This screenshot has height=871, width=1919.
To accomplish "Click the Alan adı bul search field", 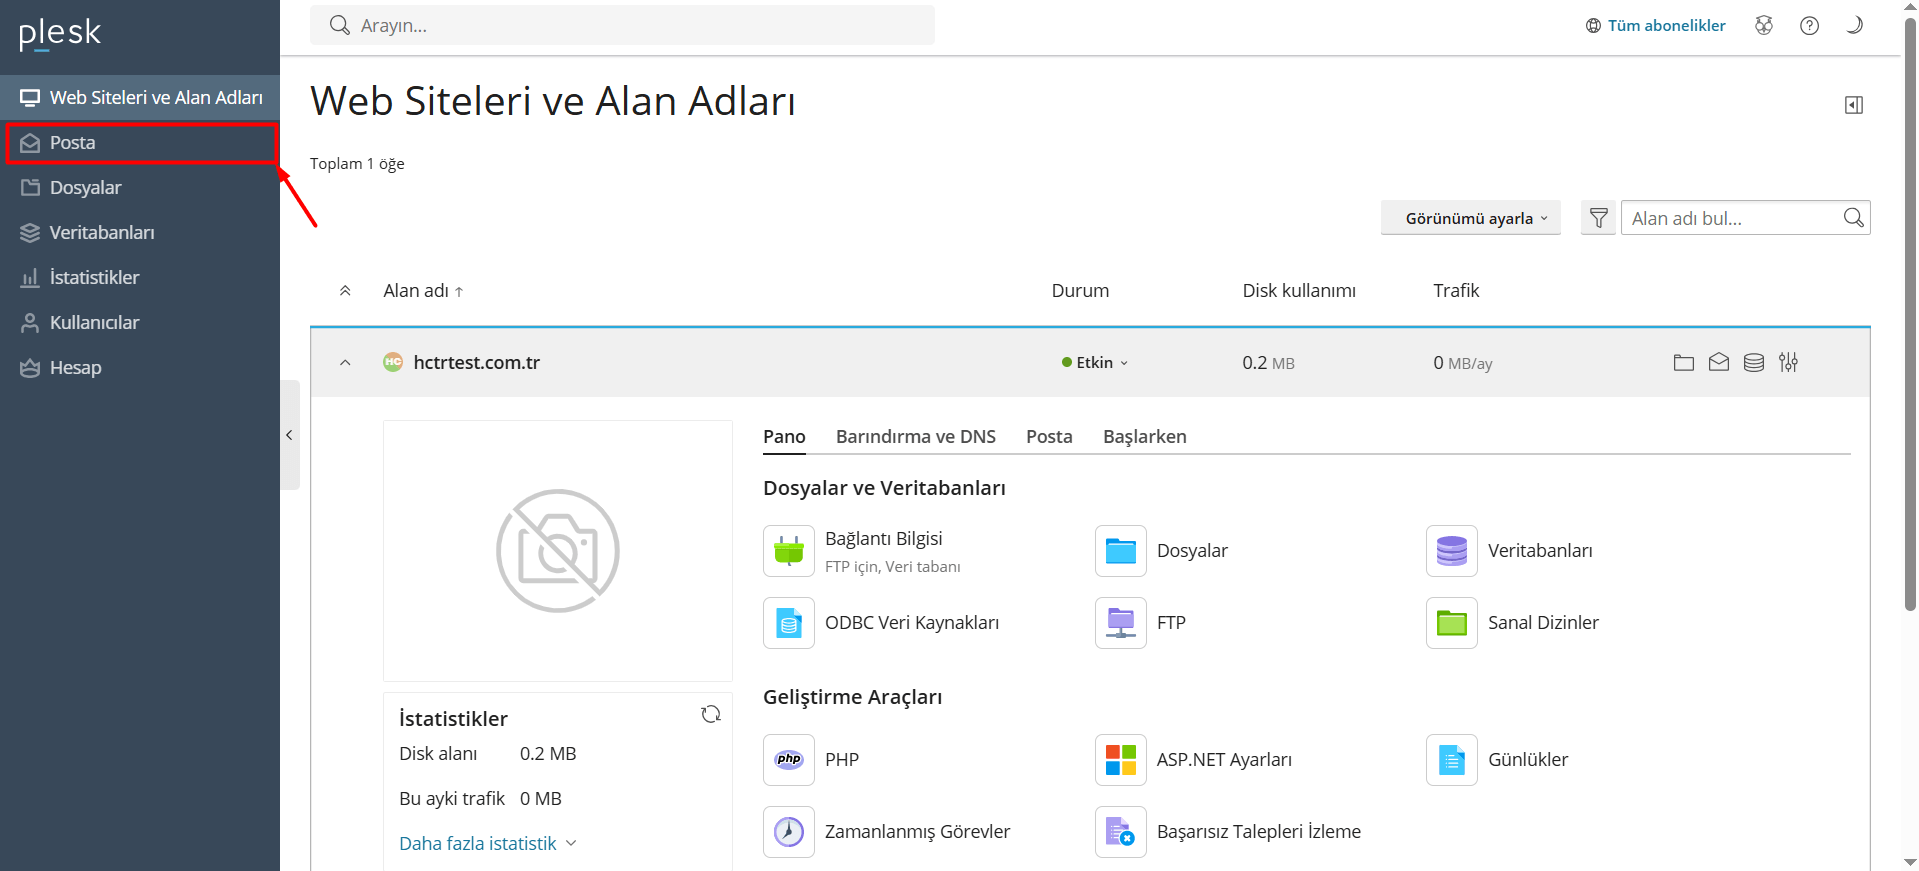I will click(x=1735, y=218).
